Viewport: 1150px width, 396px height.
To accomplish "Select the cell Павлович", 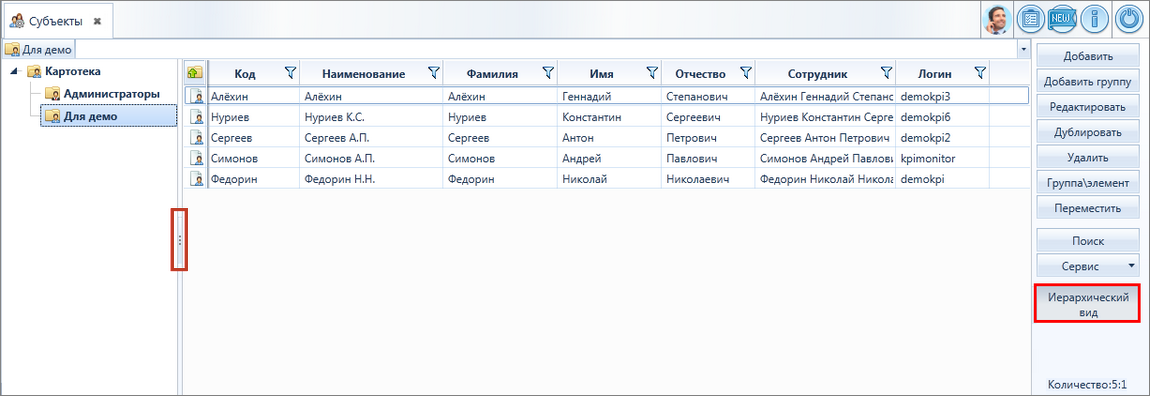I will 708,158.
